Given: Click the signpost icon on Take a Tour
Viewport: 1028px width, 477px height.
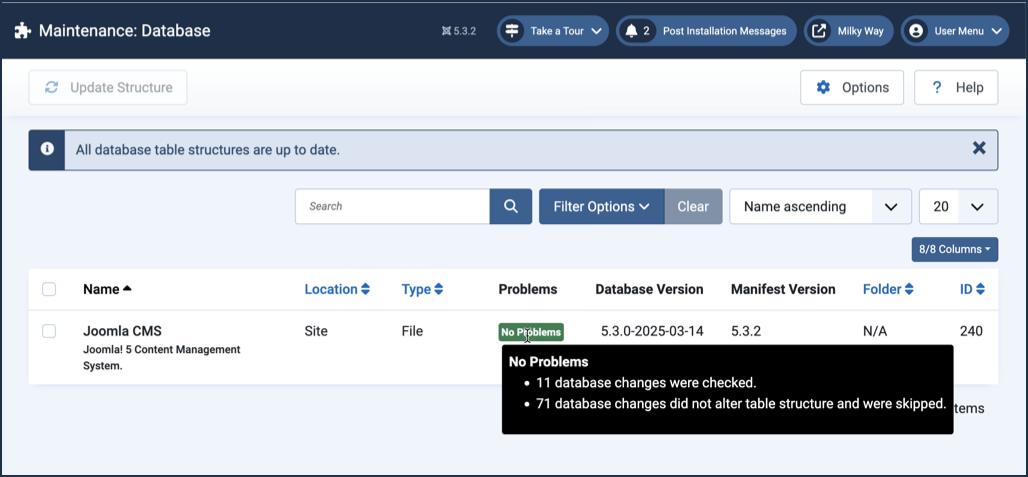Looking at the screenshot, I should pyautogui.click(x=511, y=31).
